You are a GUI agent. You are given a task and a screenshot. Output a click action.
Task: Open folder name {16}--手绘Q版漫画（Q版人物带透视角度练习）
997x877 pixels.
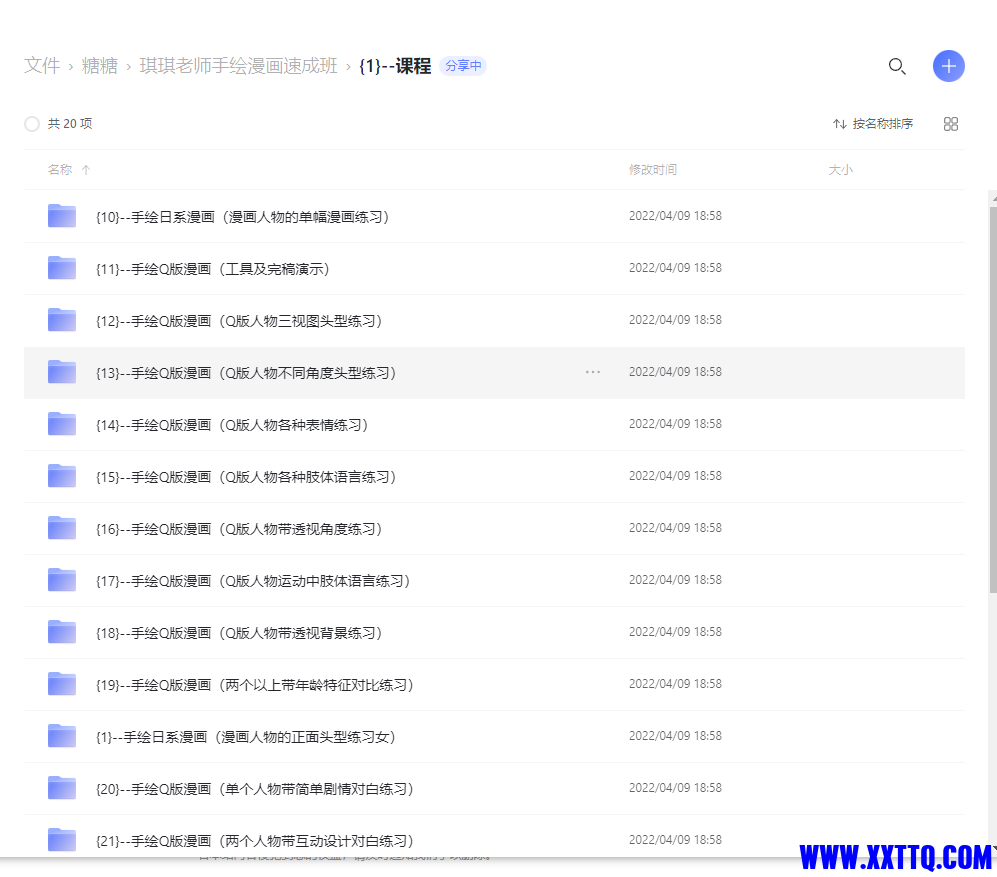239,529
